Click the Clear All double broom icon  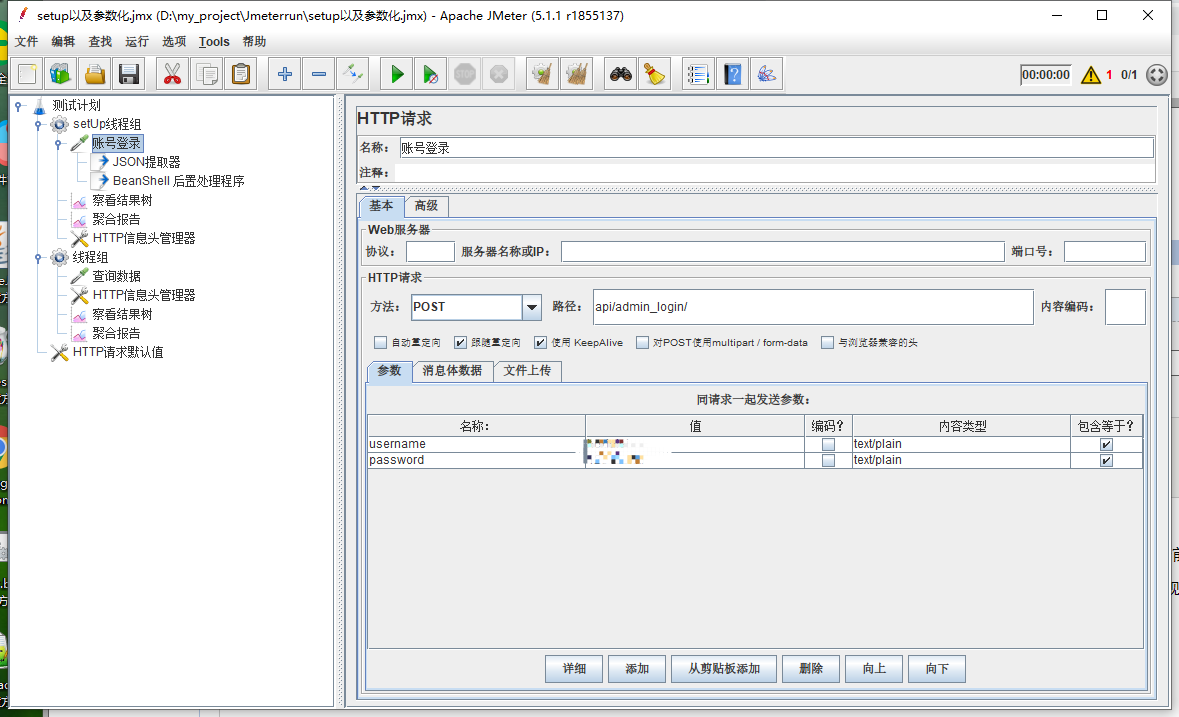click(577, 74)
